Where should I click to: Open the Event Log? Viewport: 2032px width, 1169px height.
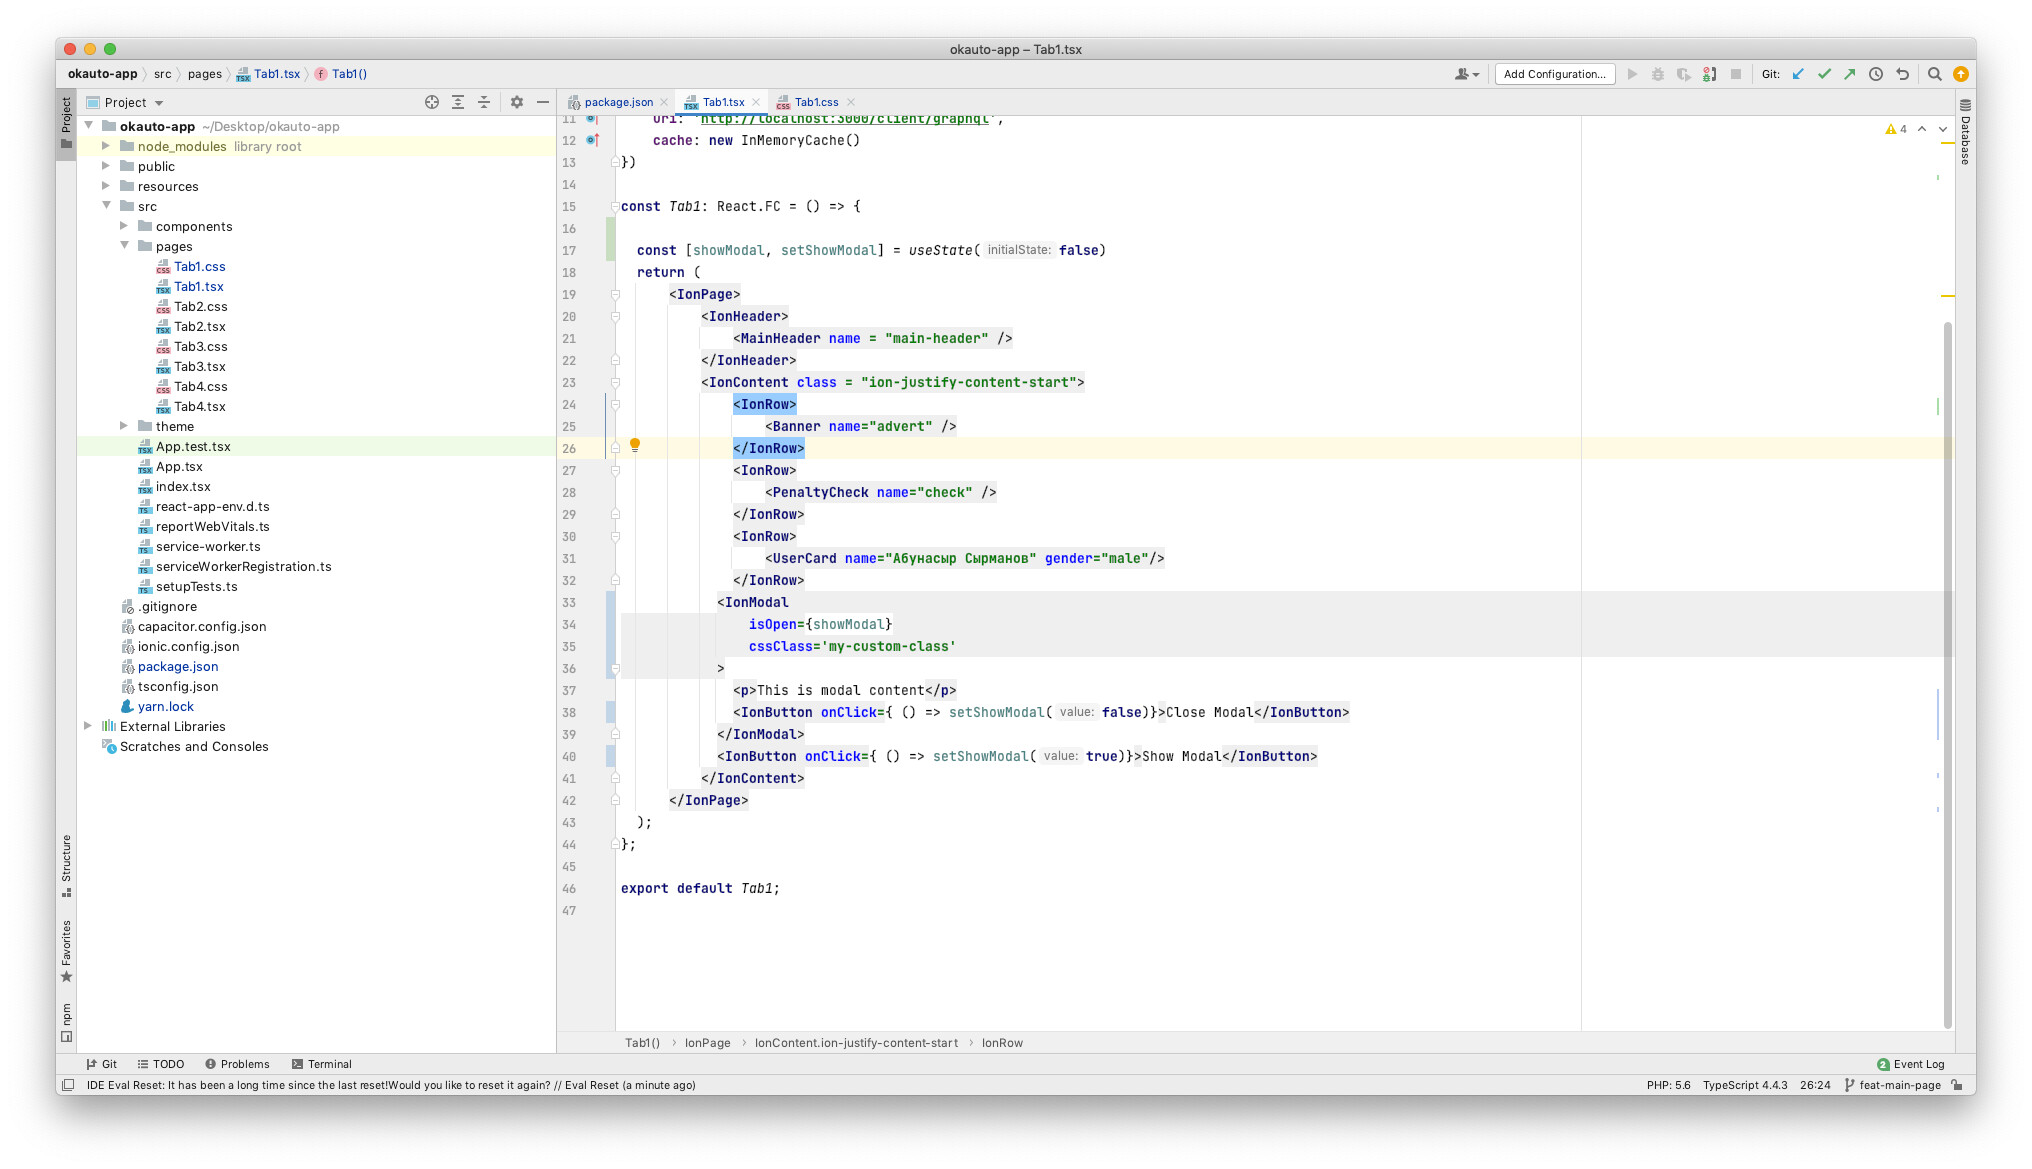[1911, 1064]
